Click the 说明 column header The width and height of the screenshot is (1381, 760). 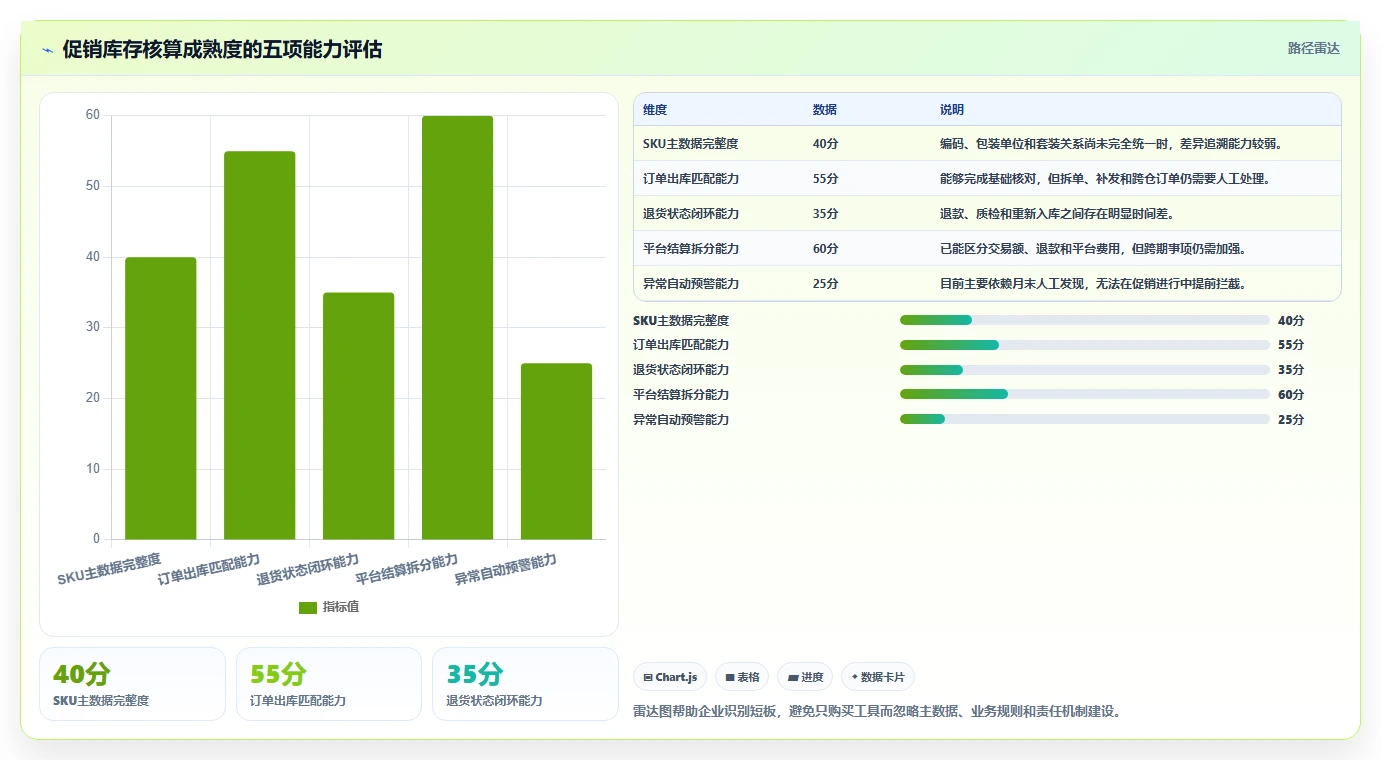952,110
